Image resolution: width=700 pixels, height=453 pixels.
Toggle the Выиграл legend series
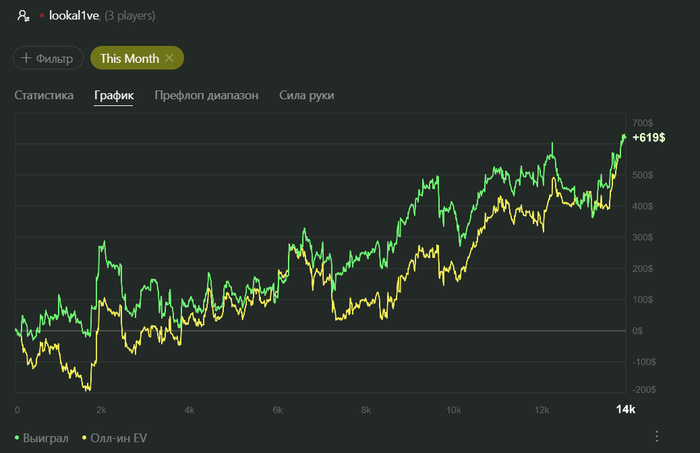coord(42,438)
